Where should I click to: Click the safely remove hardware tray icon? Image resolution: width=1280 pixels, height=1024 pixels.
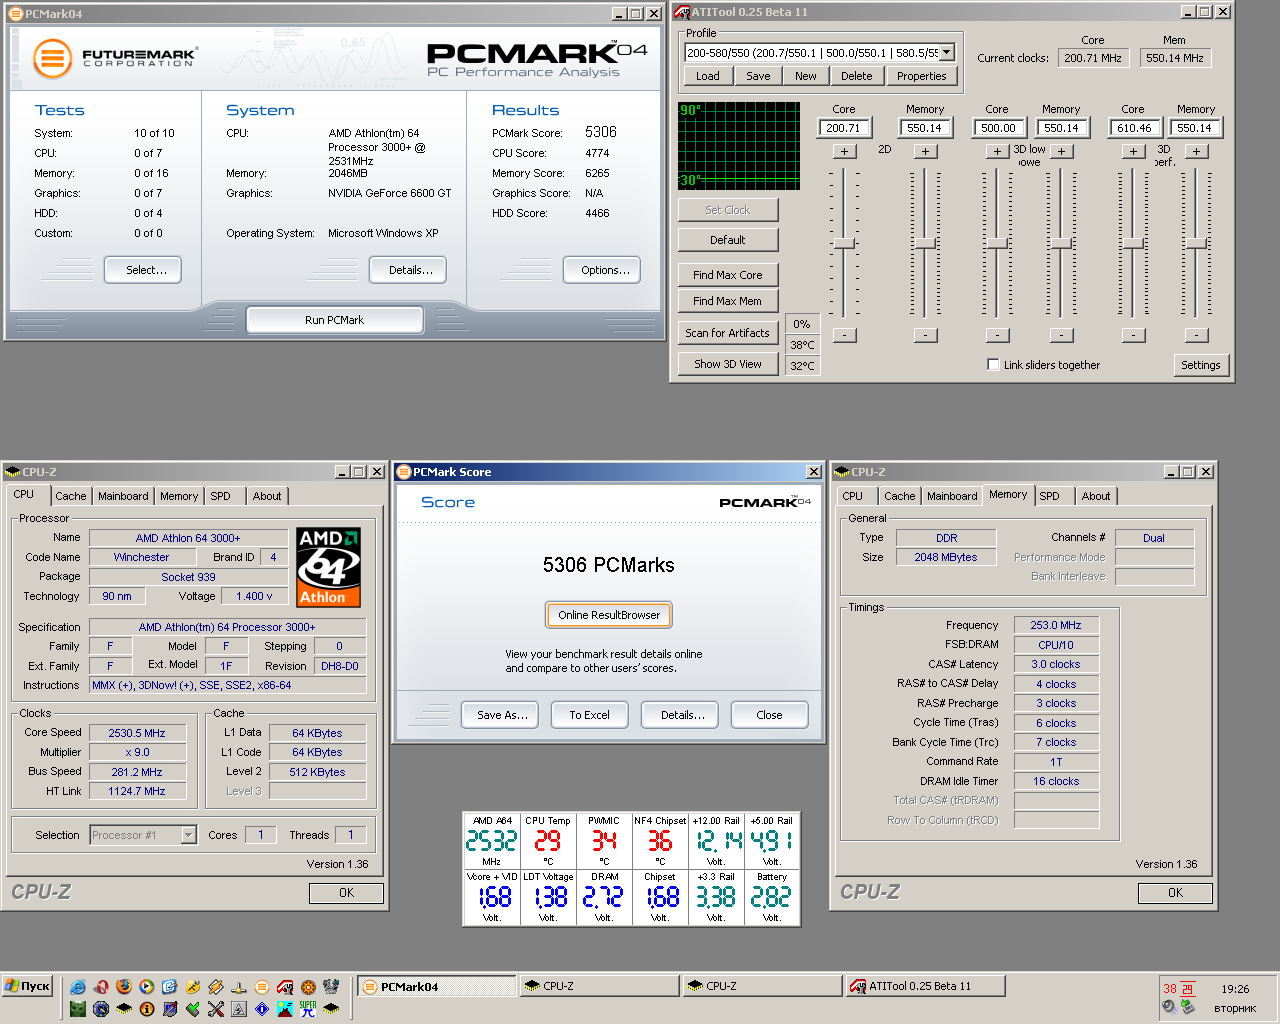coord(1188,1007)
